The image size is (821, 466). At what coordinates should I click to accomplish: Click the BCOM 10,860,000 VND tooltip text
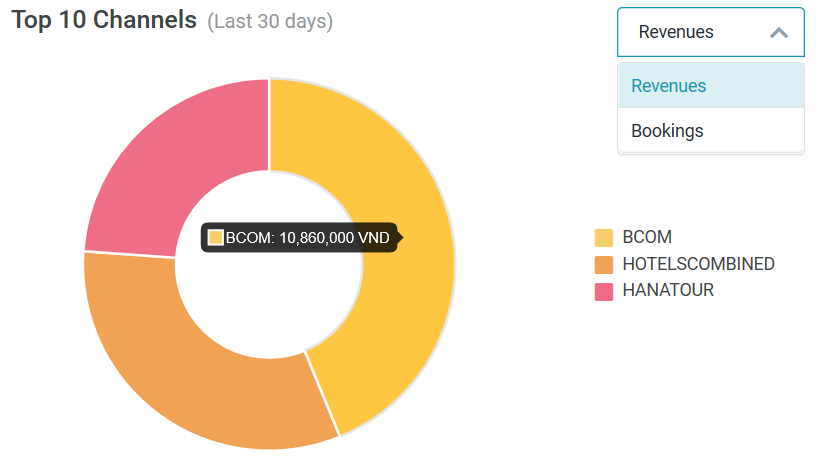pos(308,238)
